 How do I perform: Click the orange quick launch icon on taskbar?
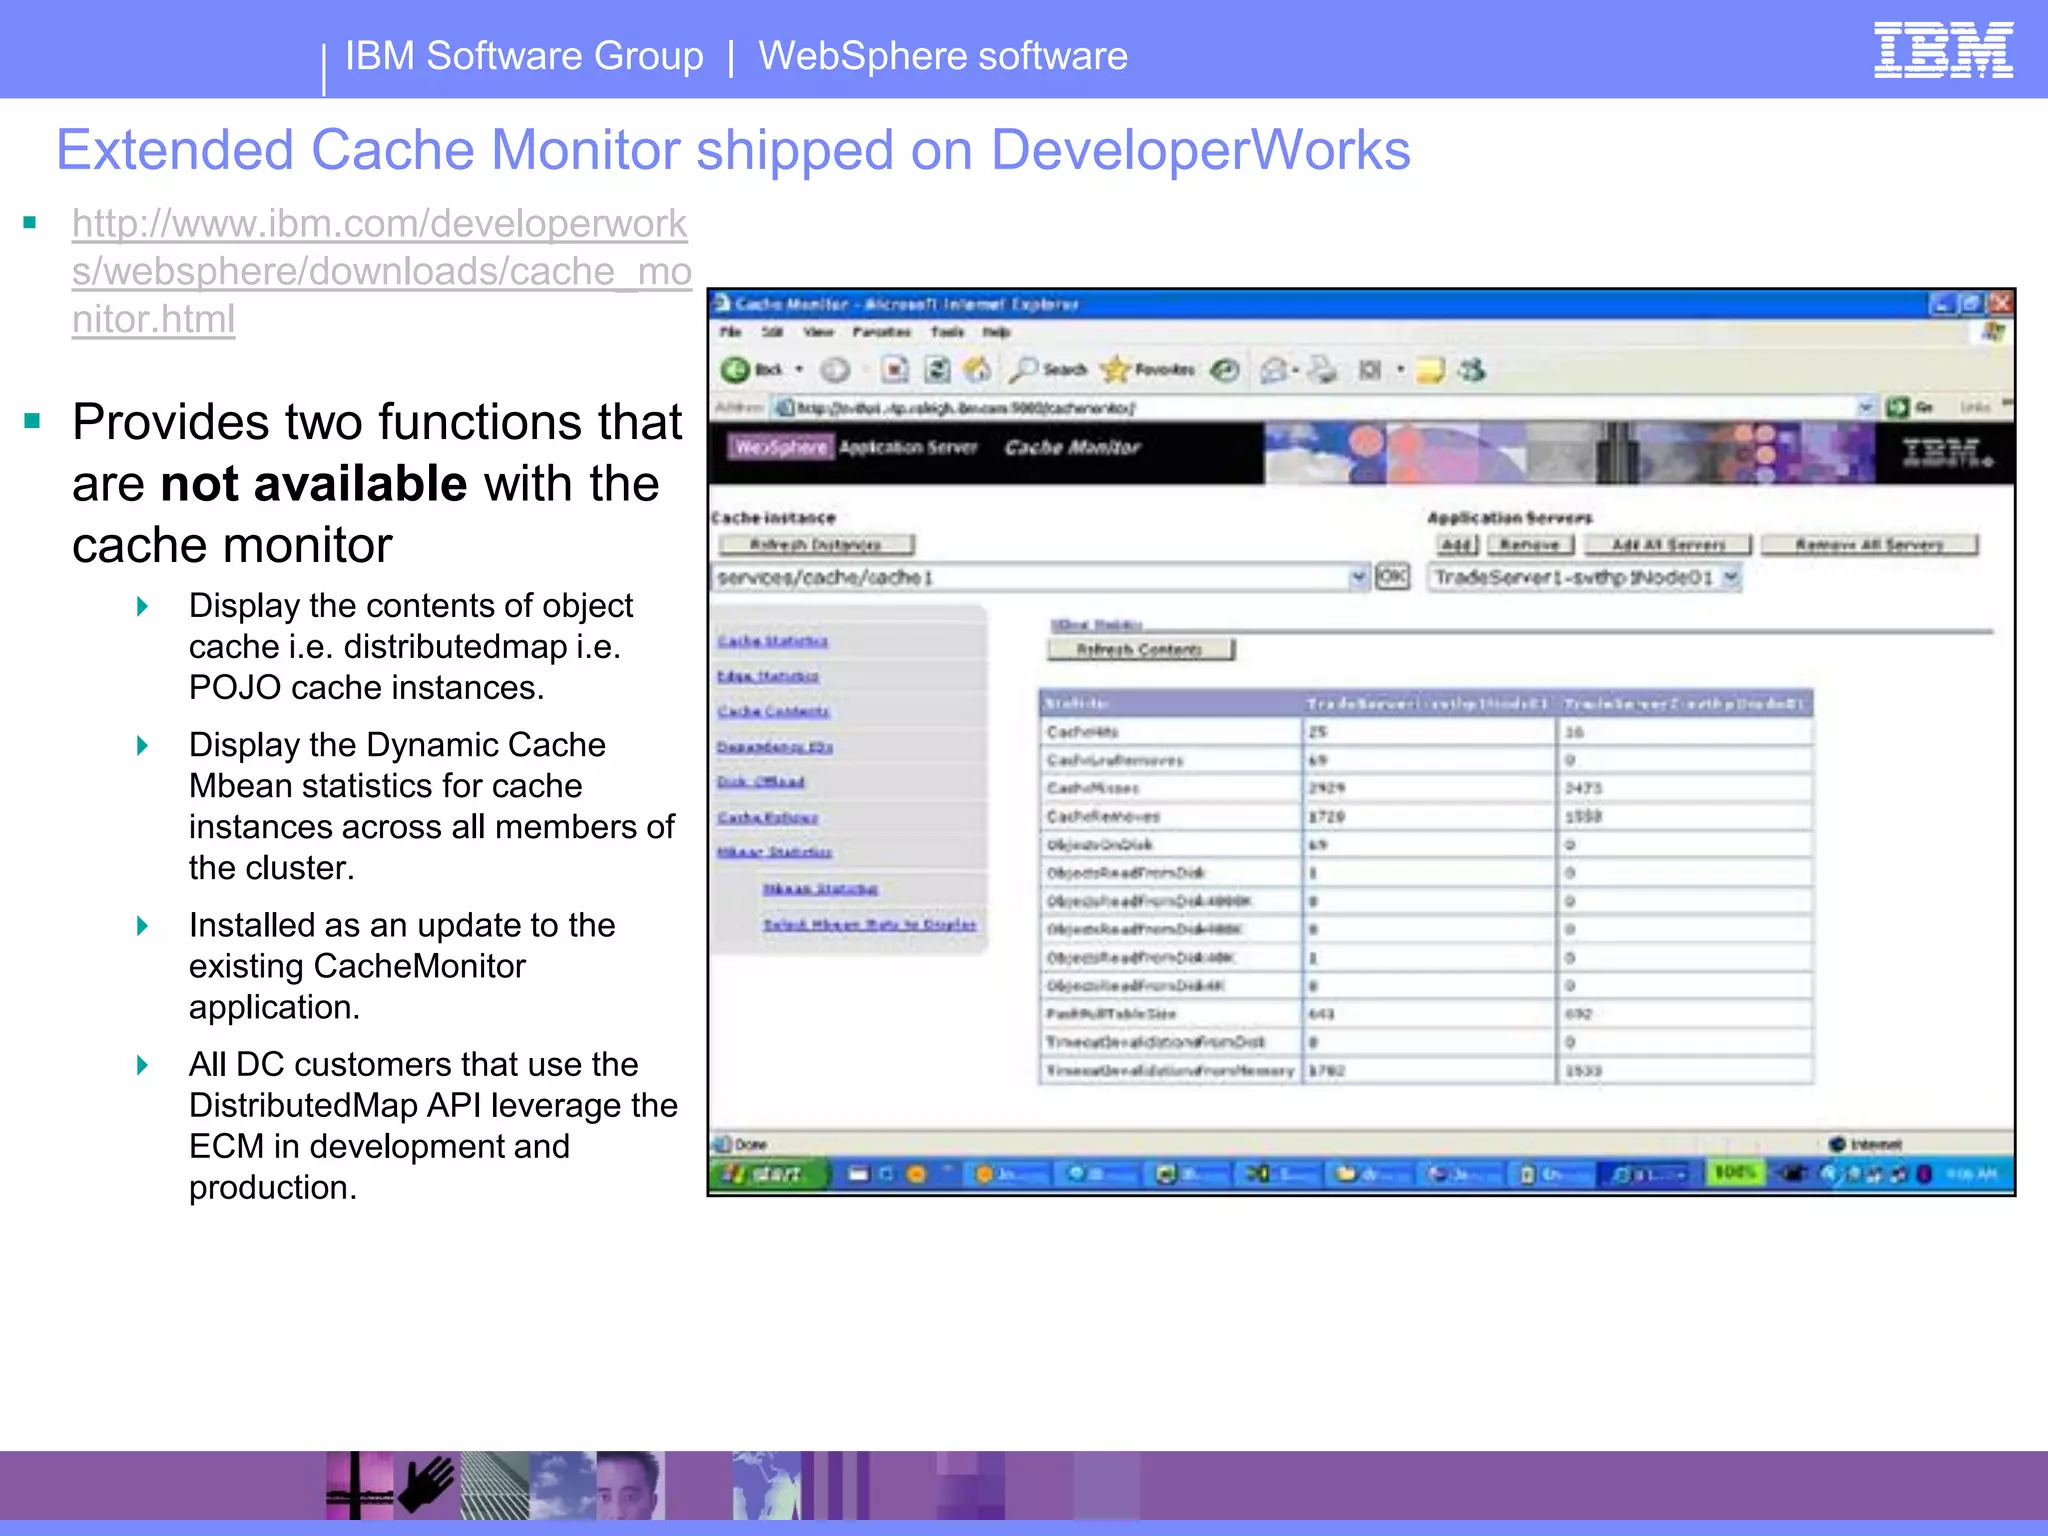915,1174
